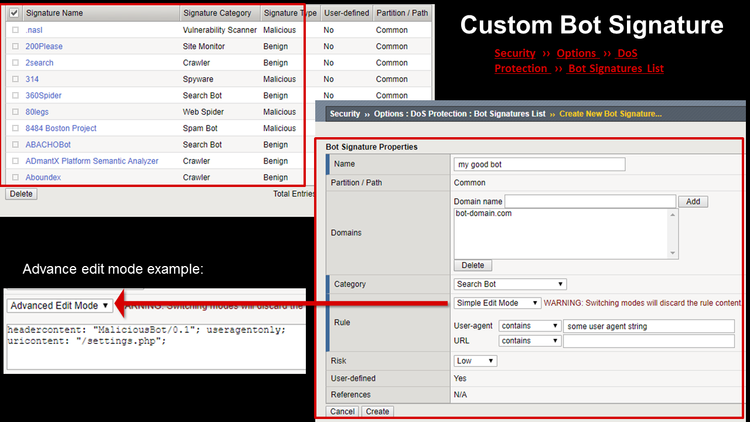Check the box for 80legs signature

[15, 111]
